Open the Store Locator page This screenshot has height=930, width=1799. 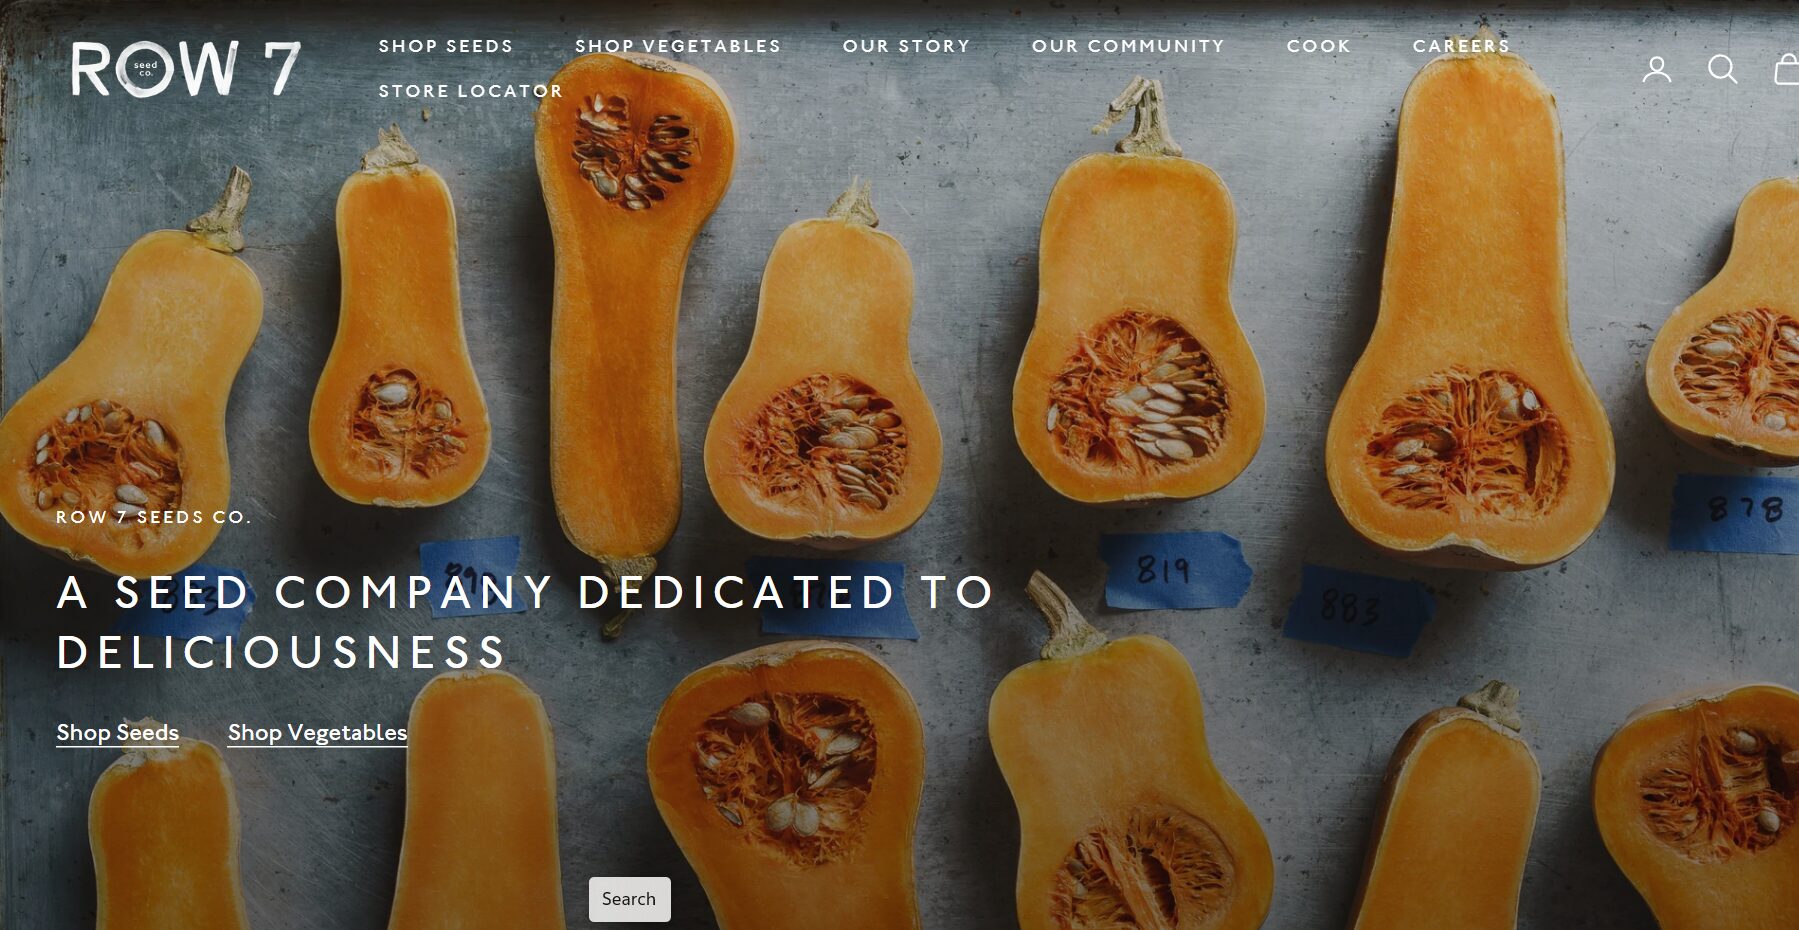471,91
